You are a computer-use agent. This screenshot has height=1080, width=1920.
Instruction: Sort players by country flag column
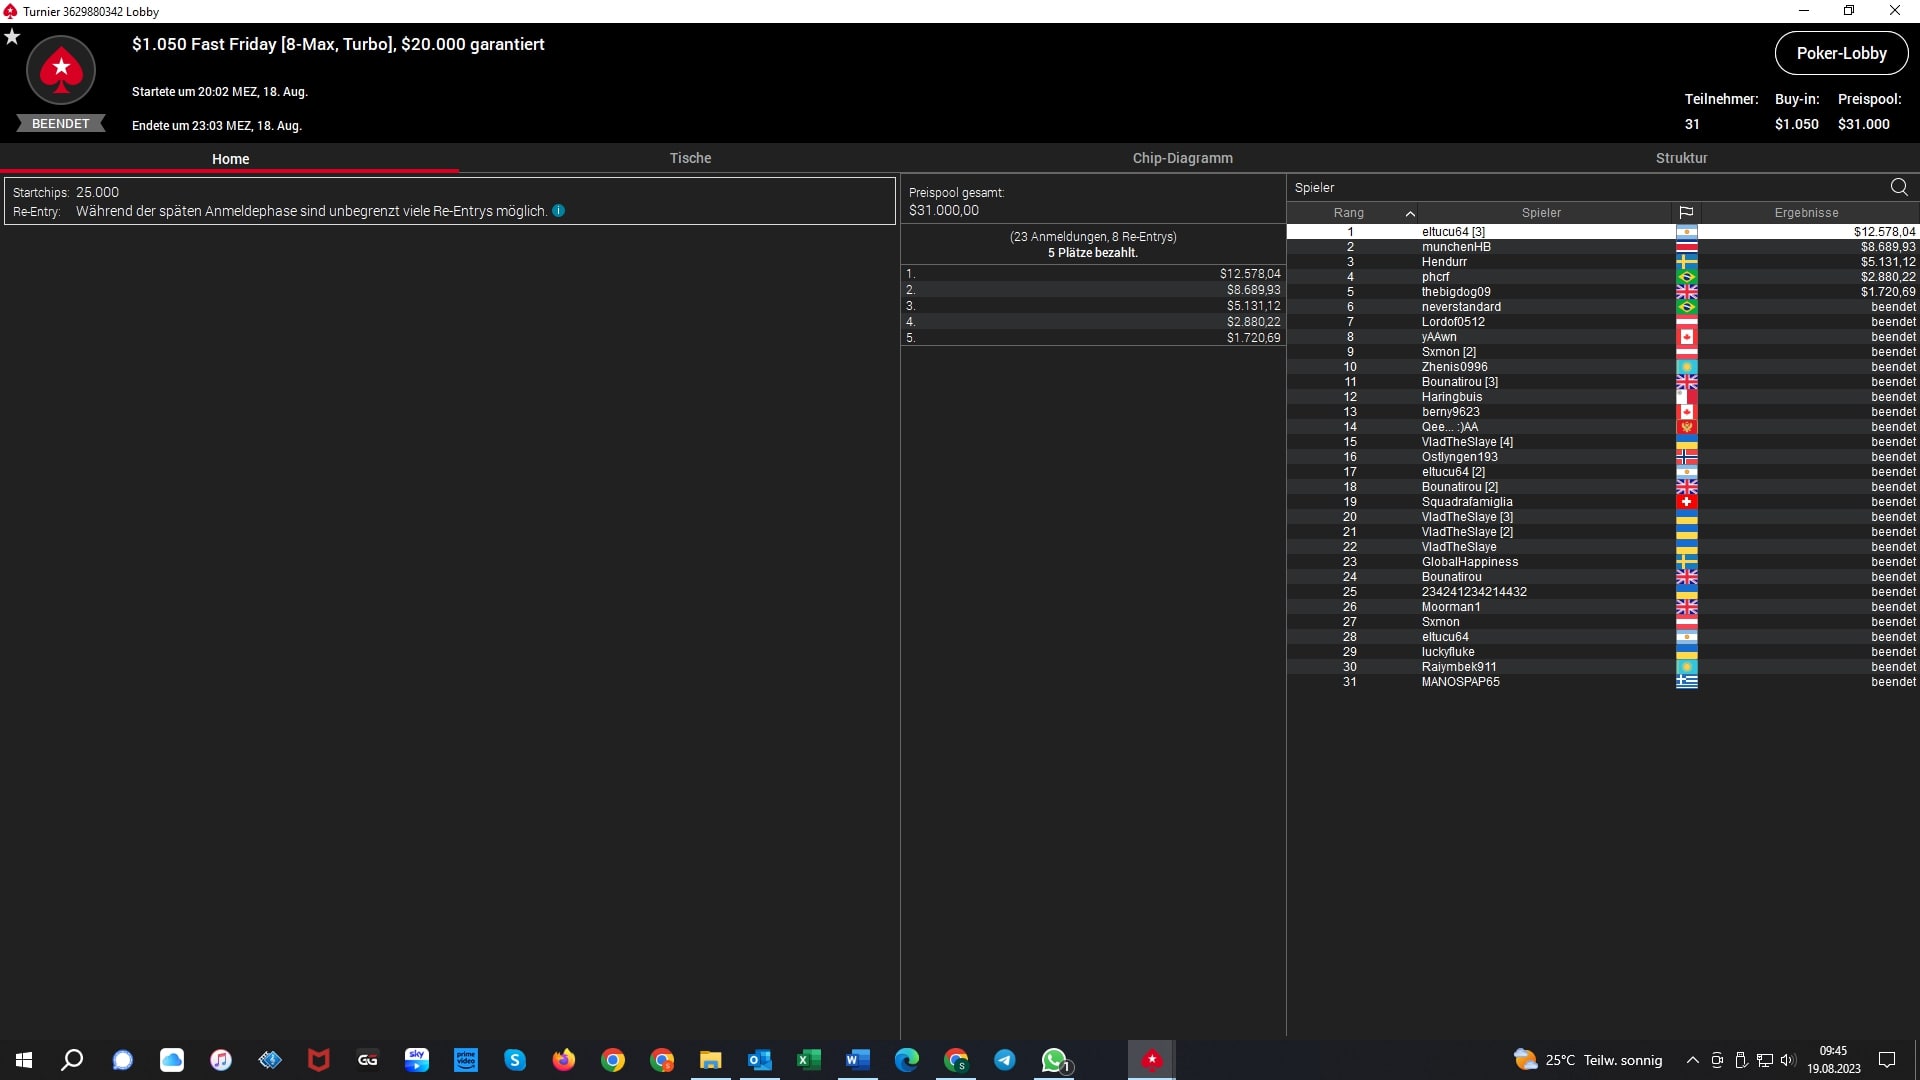coord(1686,213)
